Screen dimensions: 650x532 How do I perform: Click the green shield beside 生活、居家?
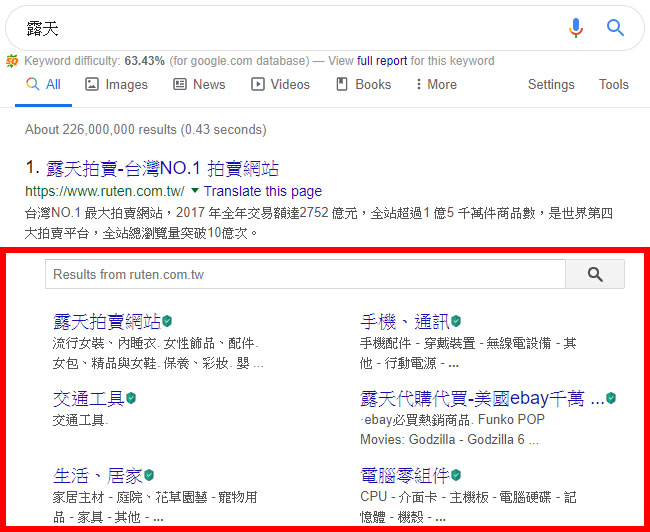click(x=149, y=475)
